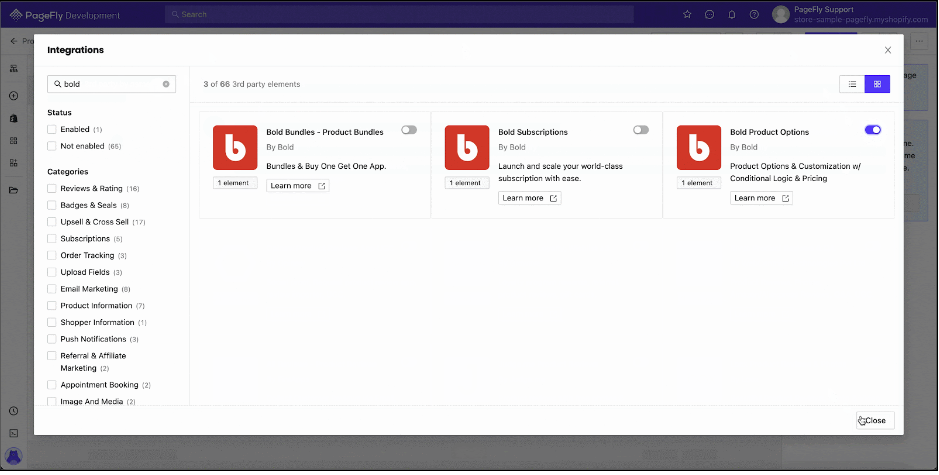Open the notifications bell icon
Image resolution: width=939 pixels, height=475 pixels.
click(732, 14)
